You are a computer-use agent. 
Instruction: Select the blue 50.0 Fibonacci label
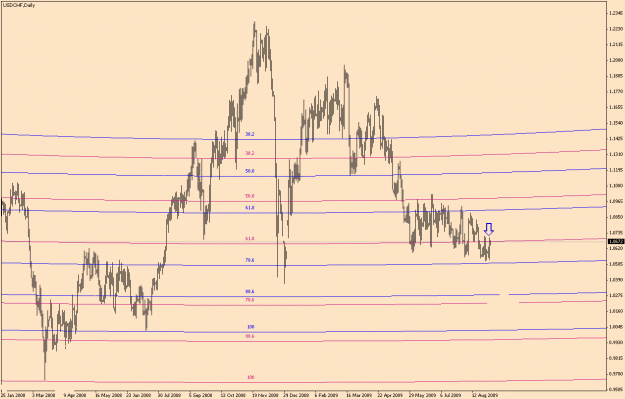[x=250, y=171]
